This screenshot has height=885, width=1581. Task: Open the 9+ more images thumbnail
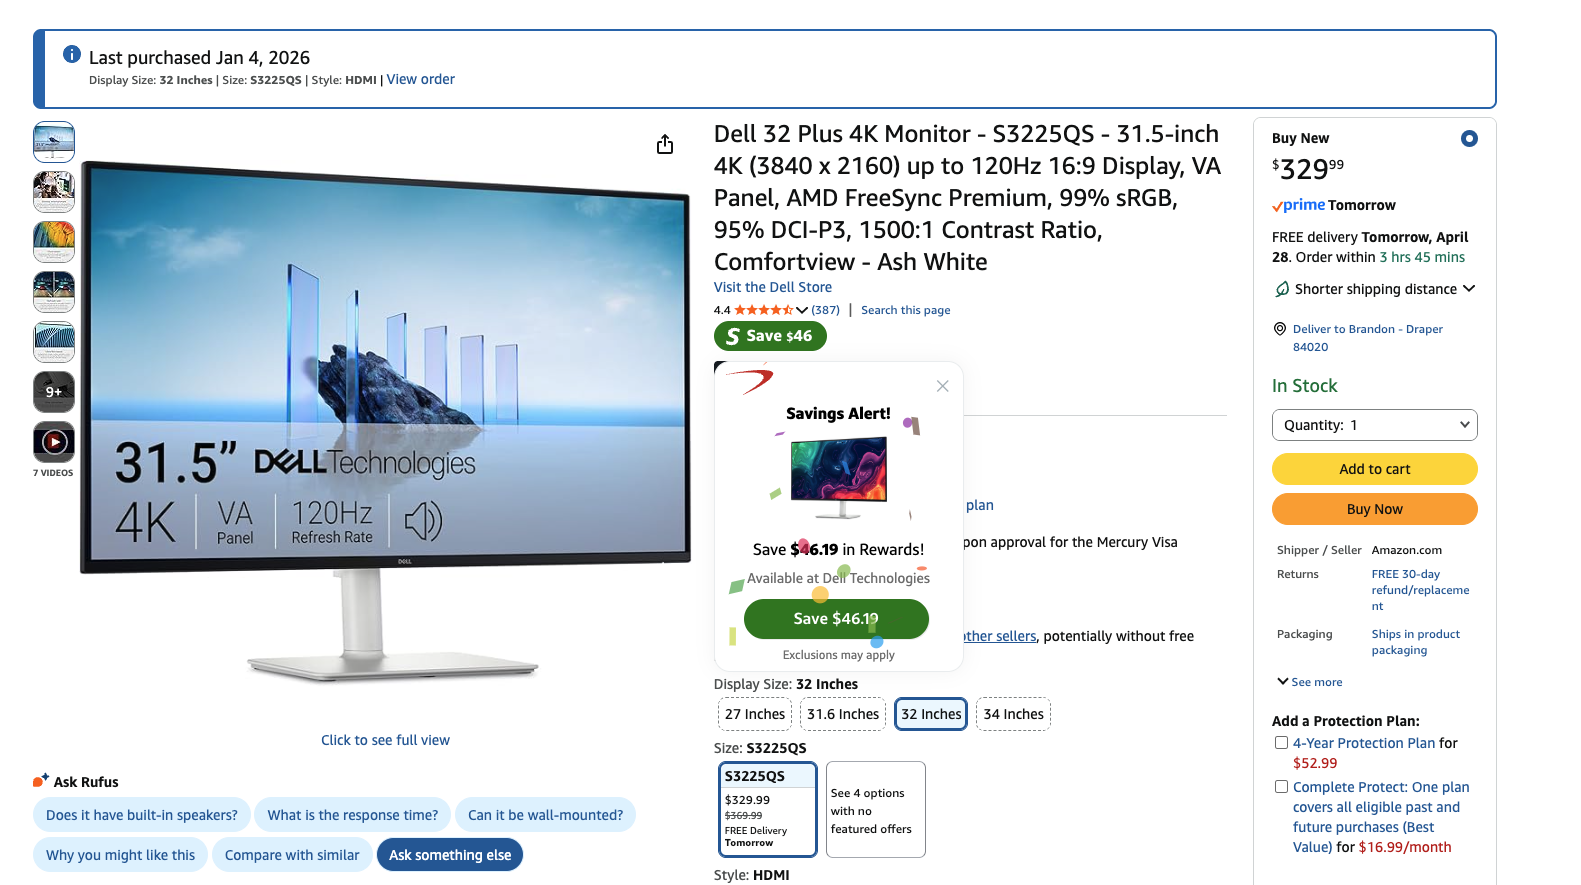(54, 392)
